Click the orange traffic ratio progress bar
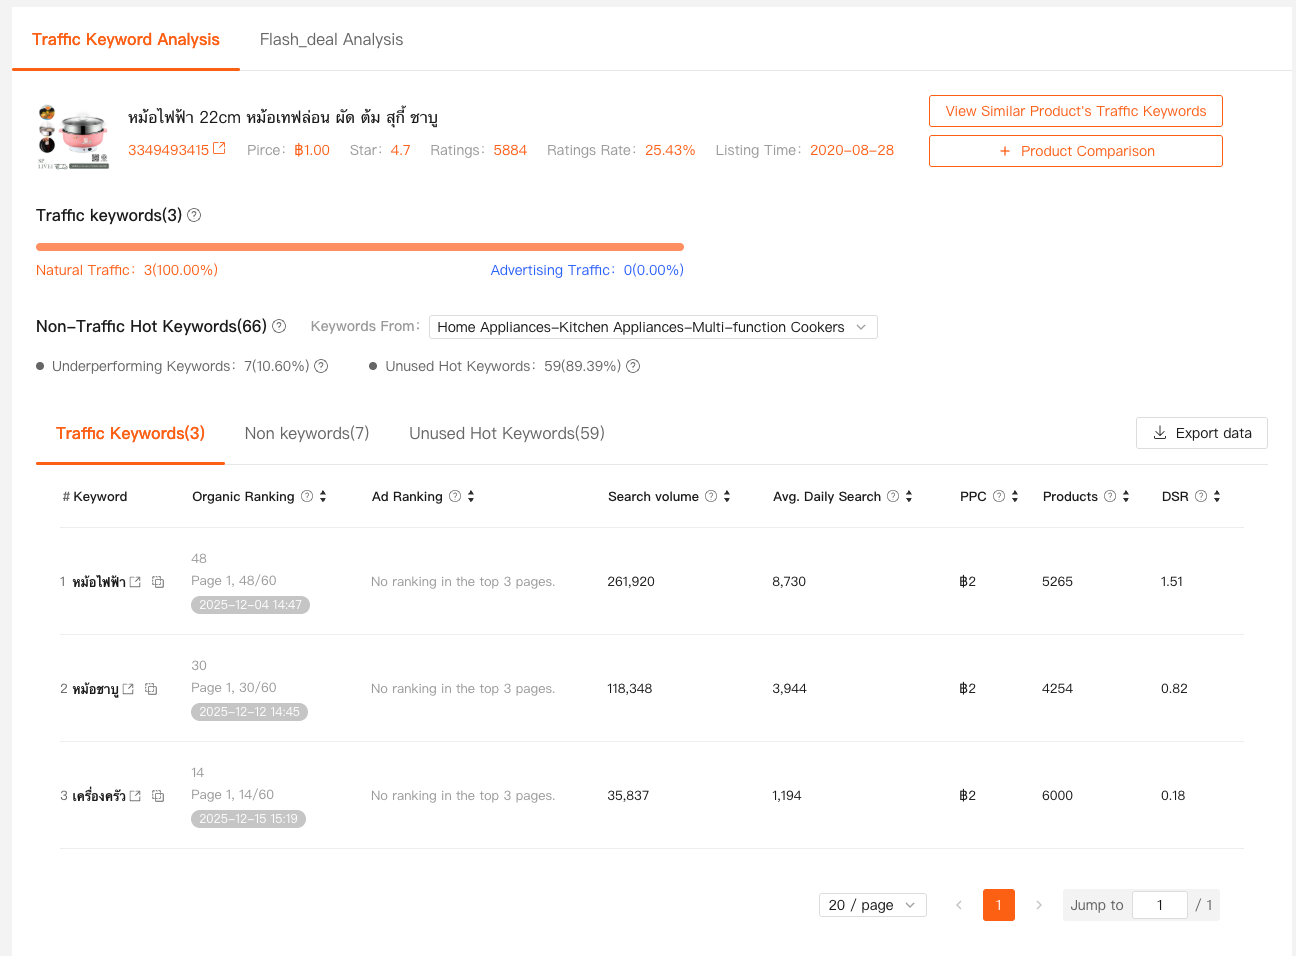Viewport: 1296px width, 956px height. click(360, 247)
